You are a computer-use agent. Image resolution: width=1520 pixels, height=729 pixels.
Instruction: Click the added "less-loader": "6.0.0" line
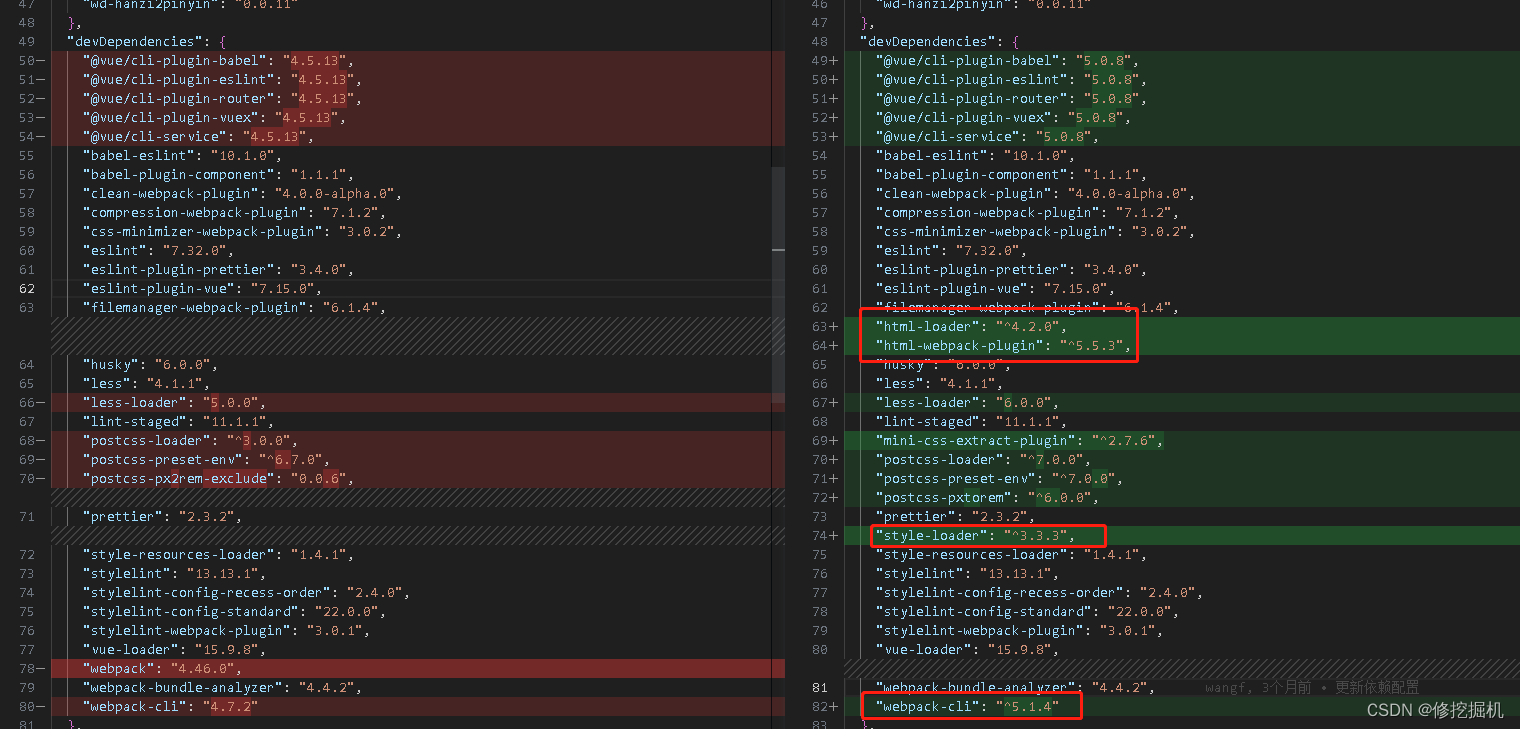tap(1182, 403)
